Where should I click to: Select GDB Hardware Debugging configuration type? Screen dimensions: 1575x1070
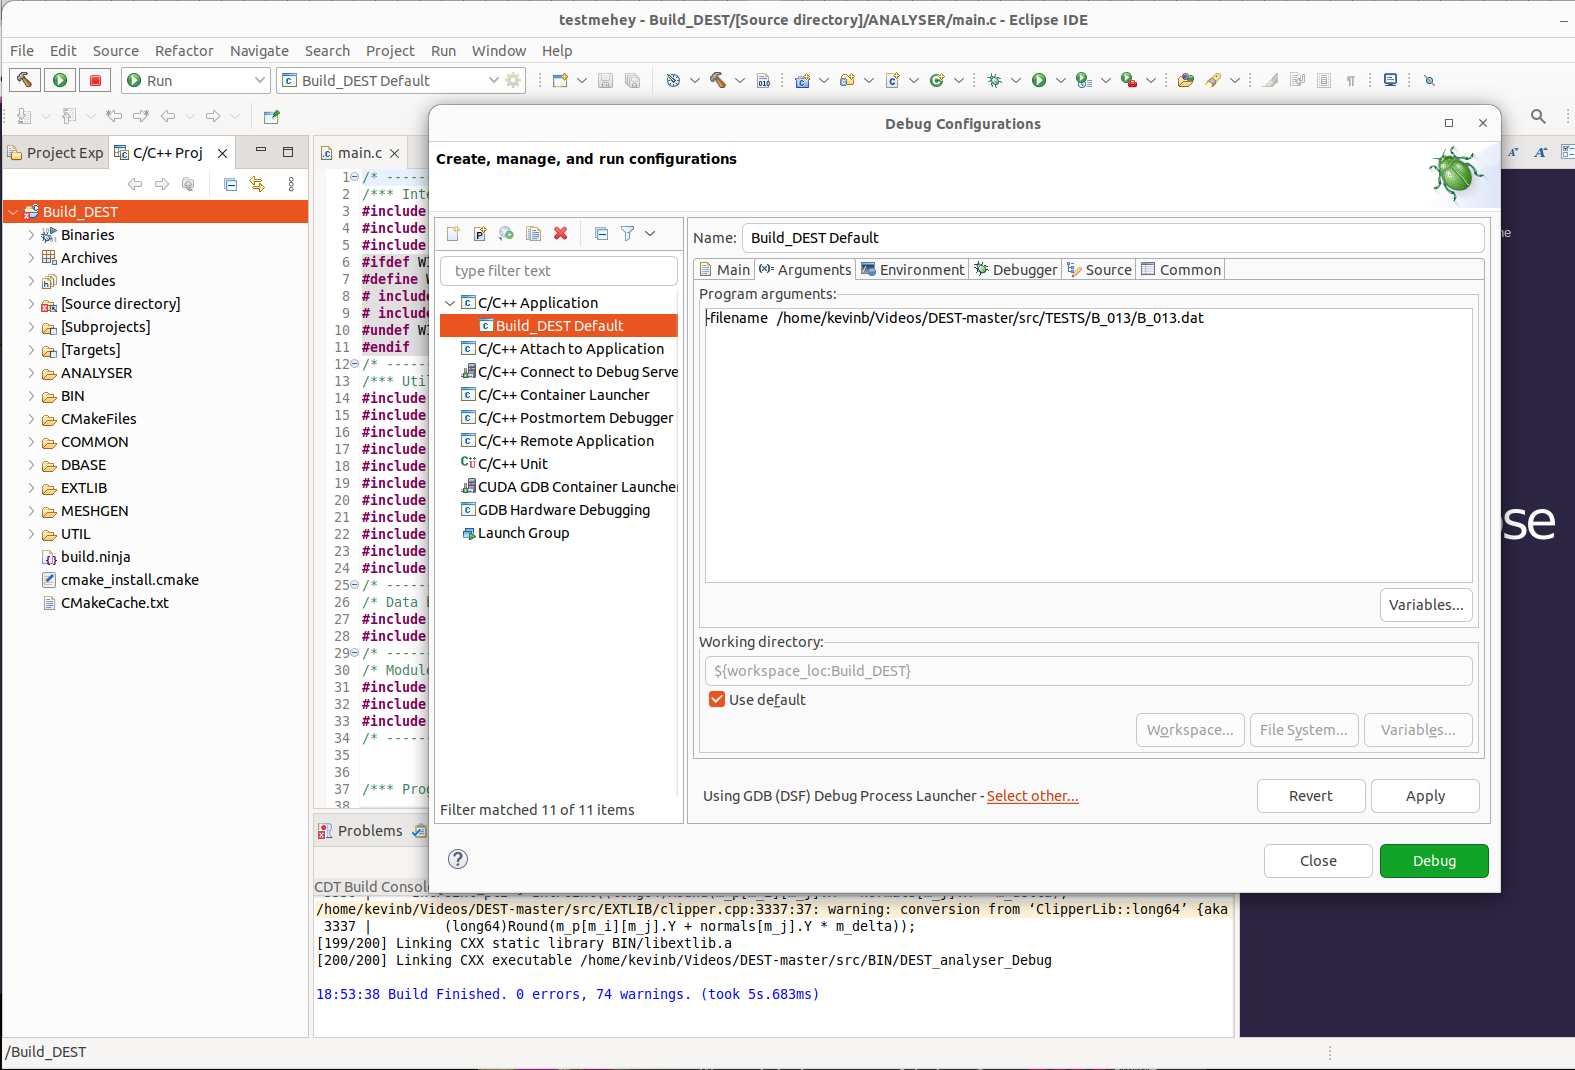(x=564, y=510)
